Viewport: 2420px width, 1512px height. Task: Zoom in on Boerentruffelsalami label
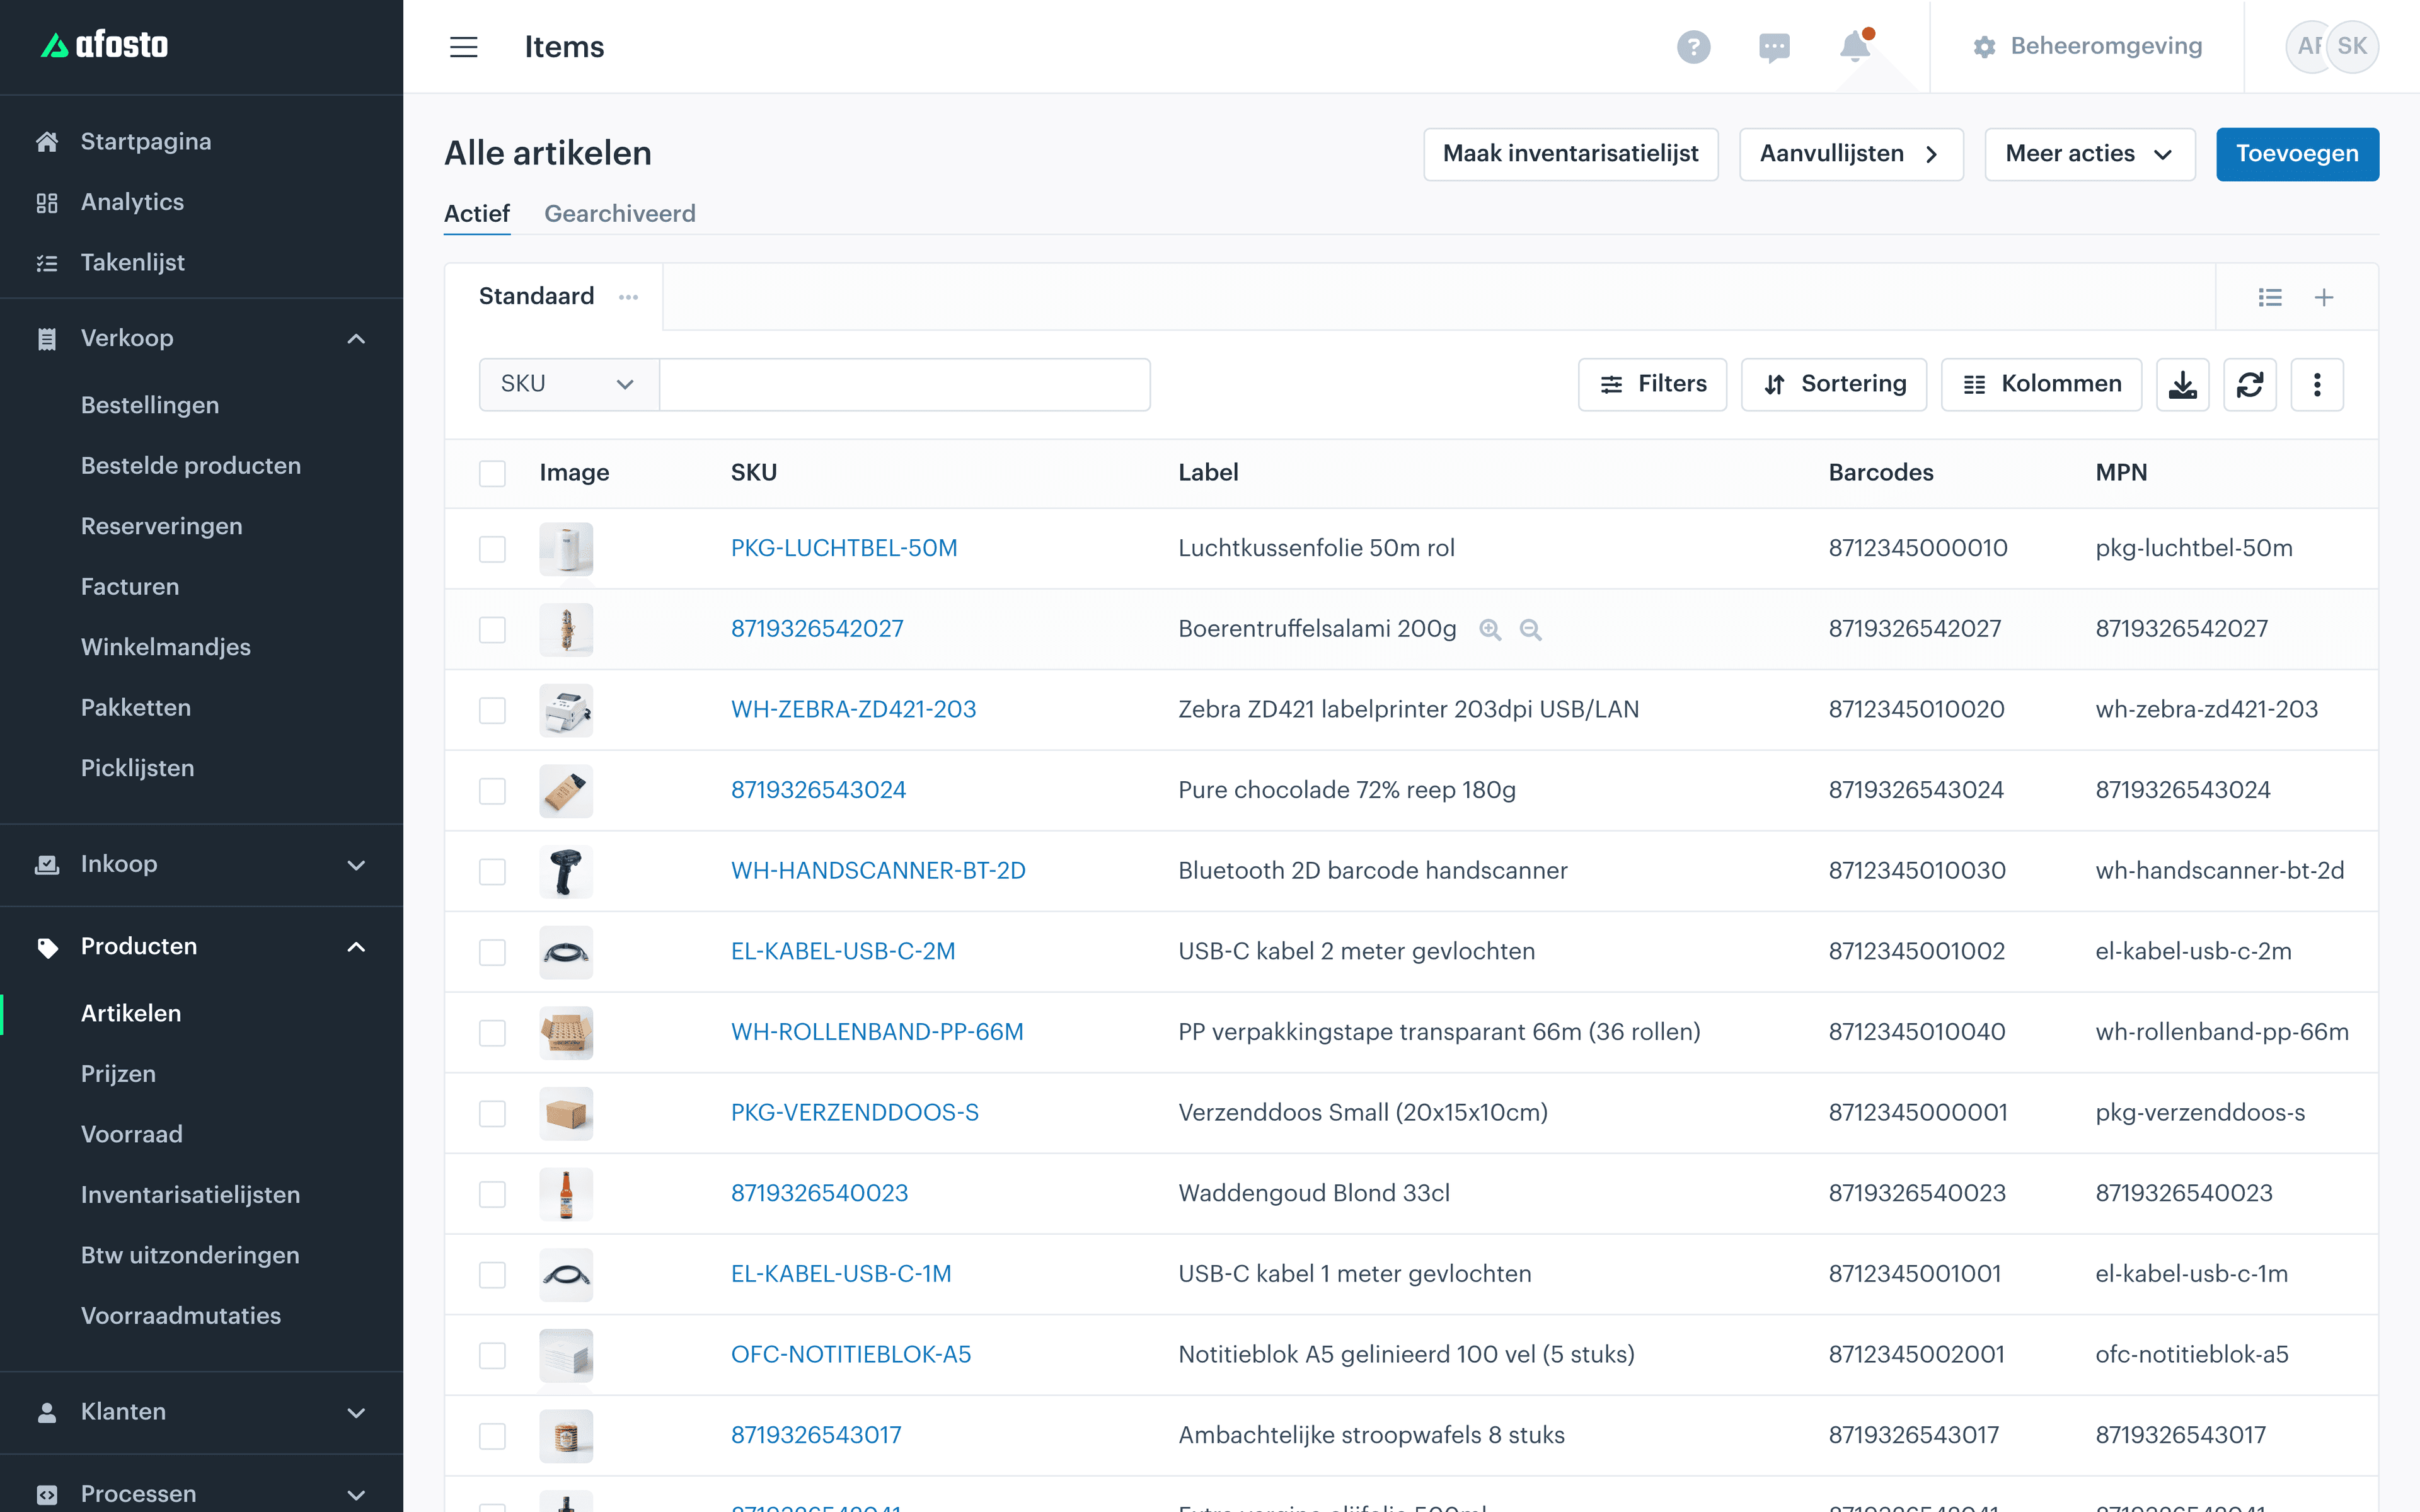[1490, 629]
